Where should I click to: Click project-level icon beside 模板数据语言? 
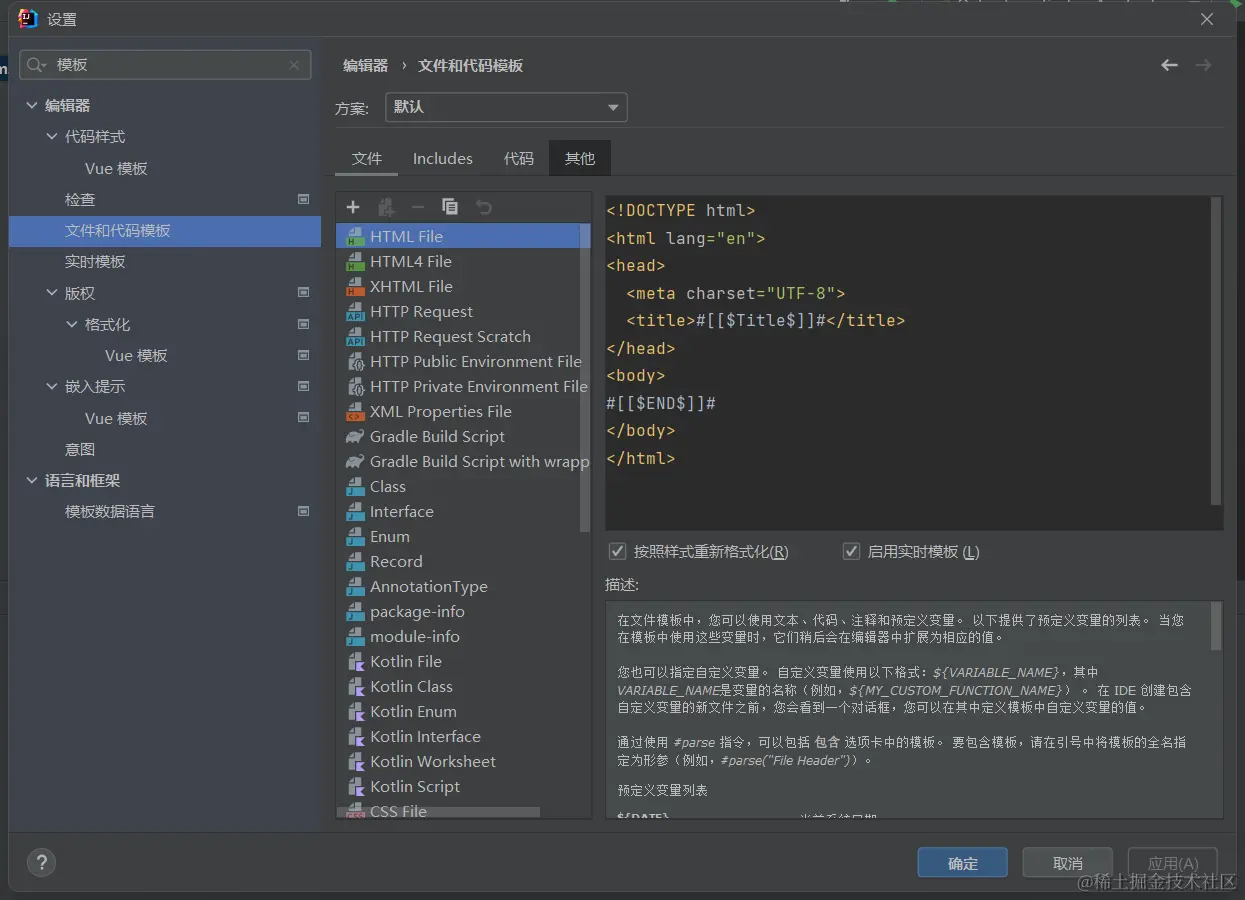[304, 511]
